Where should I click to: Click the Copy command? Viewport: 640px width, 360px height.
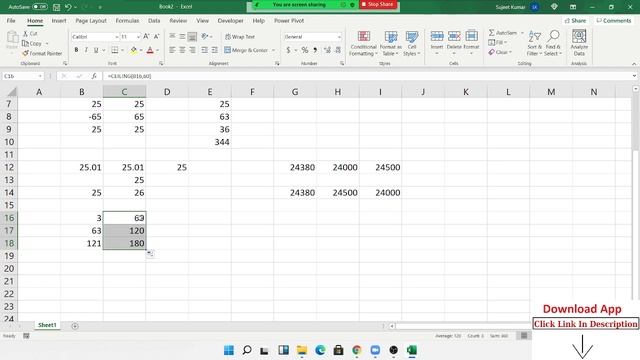pyautogui.click(x=32, y=43)
